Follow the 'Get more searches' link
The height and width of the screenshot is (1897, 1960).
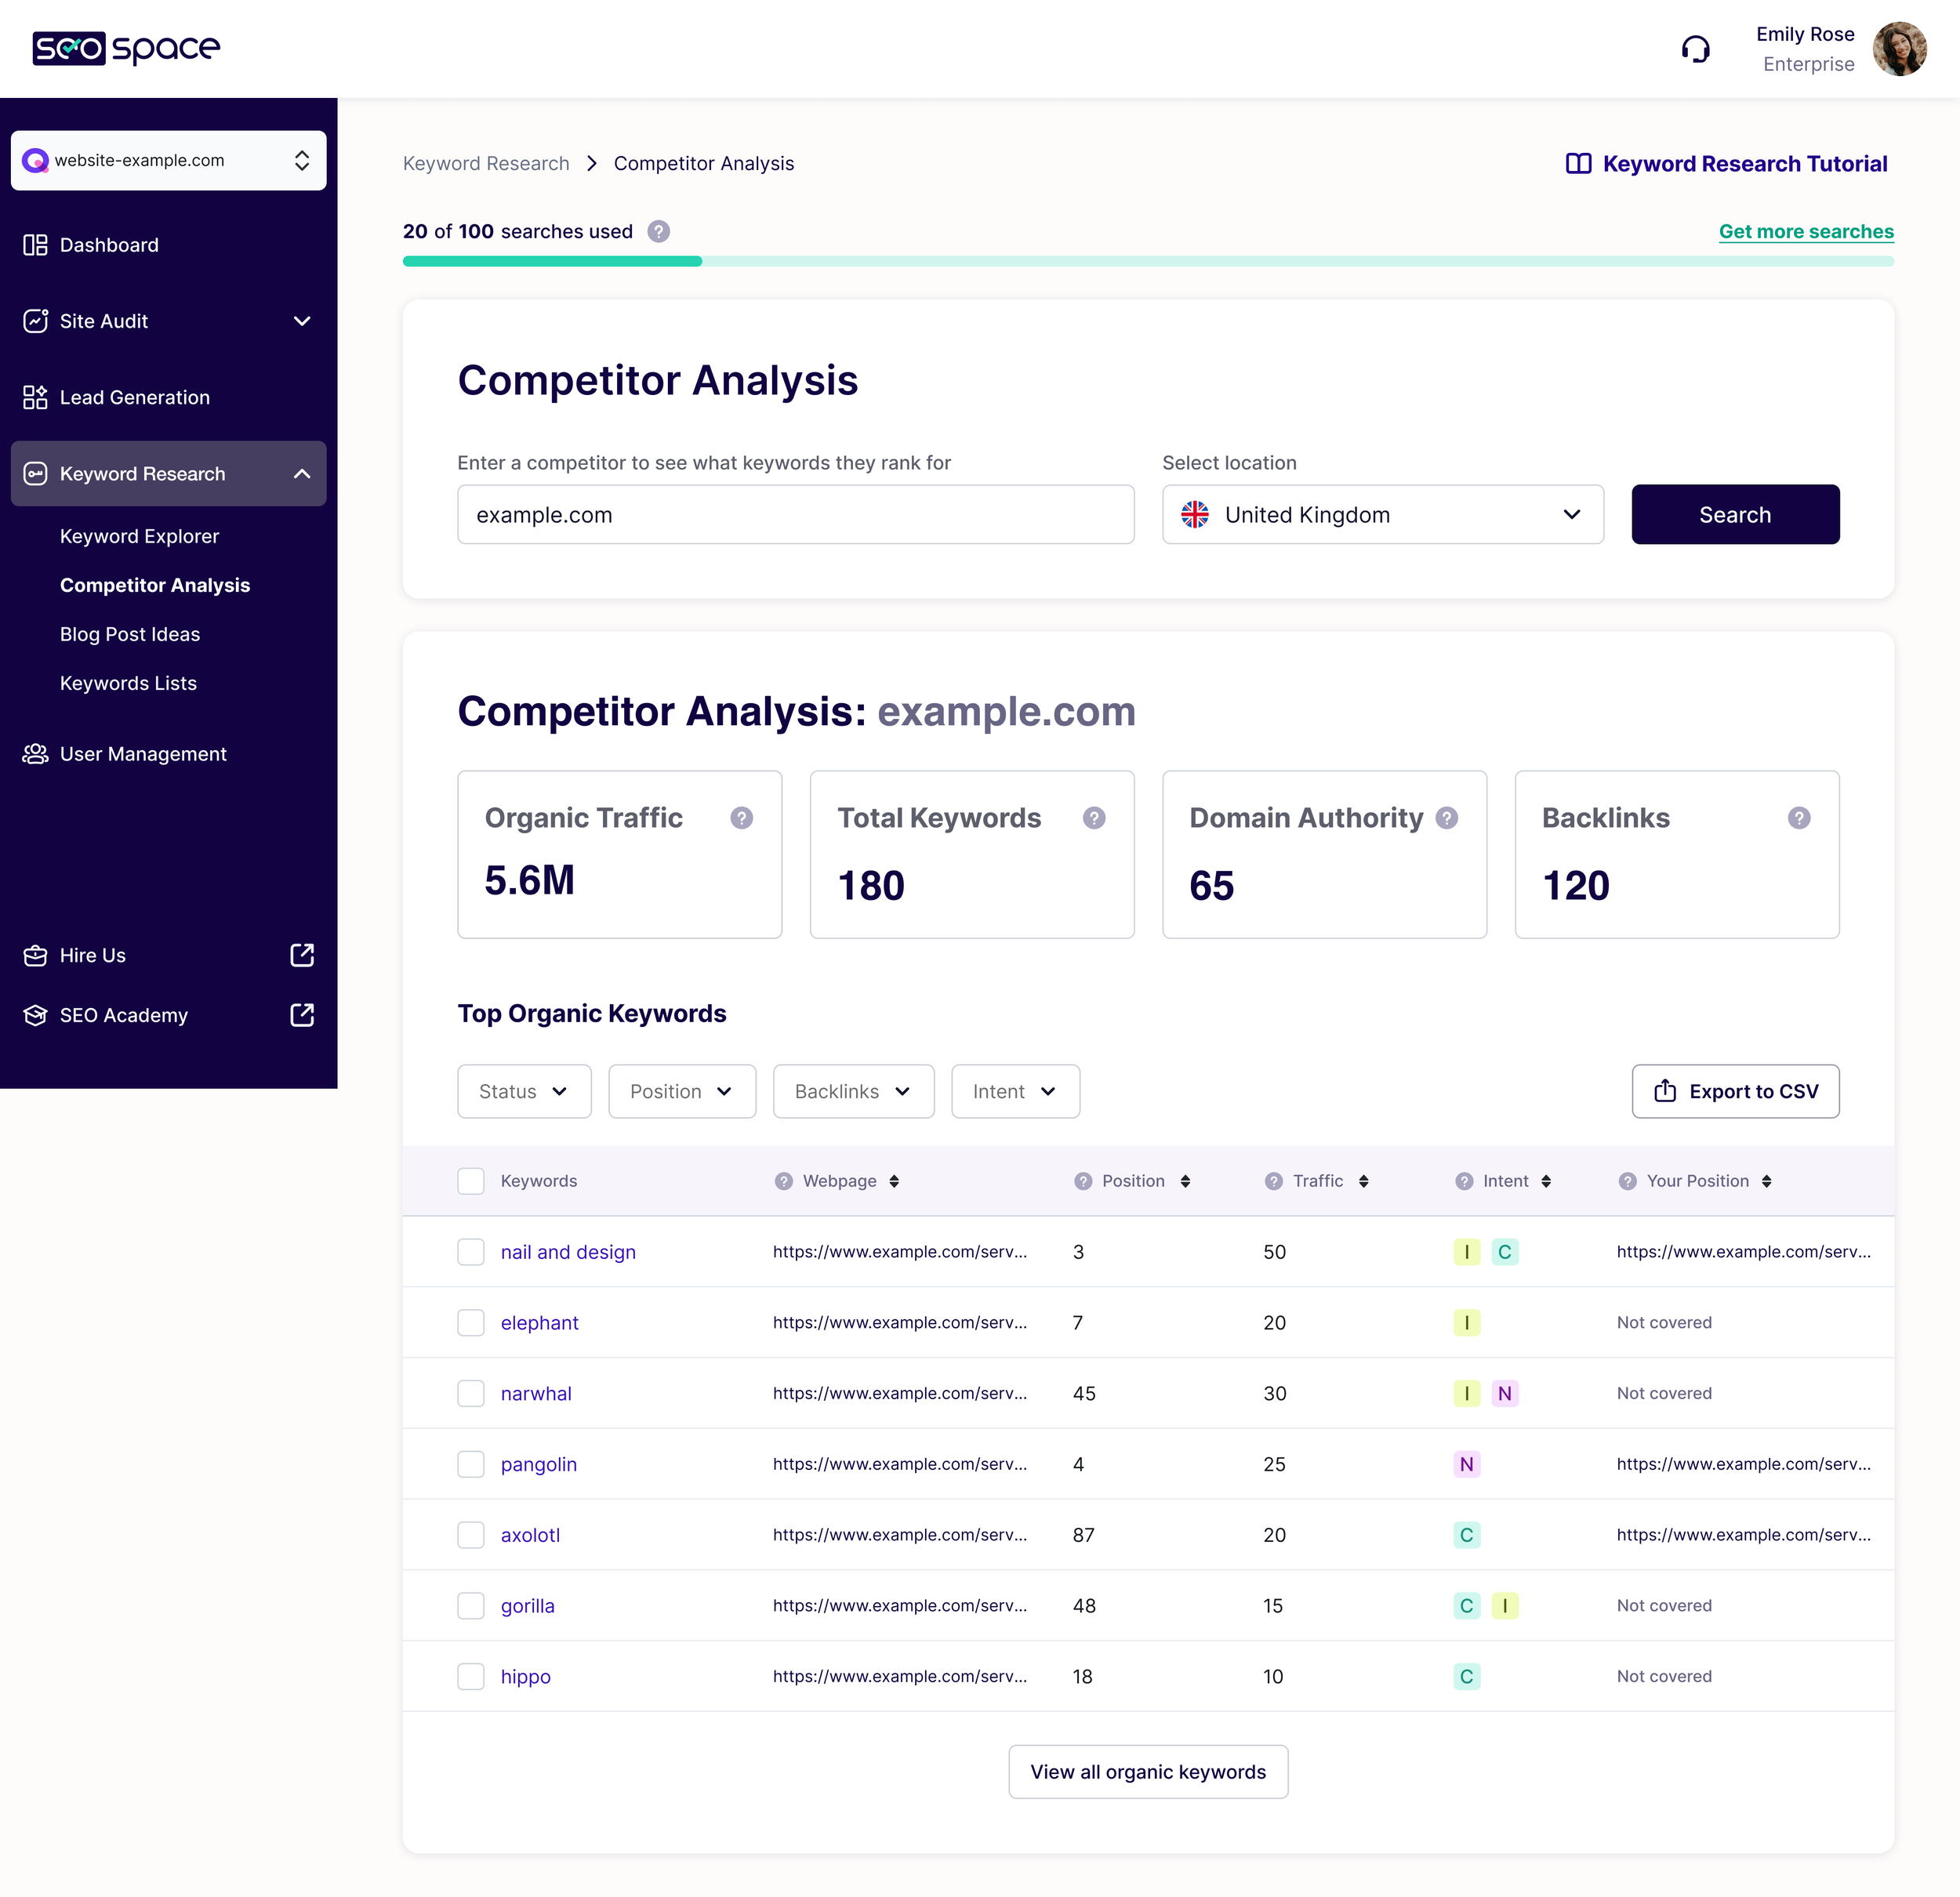coord(1806,231)
